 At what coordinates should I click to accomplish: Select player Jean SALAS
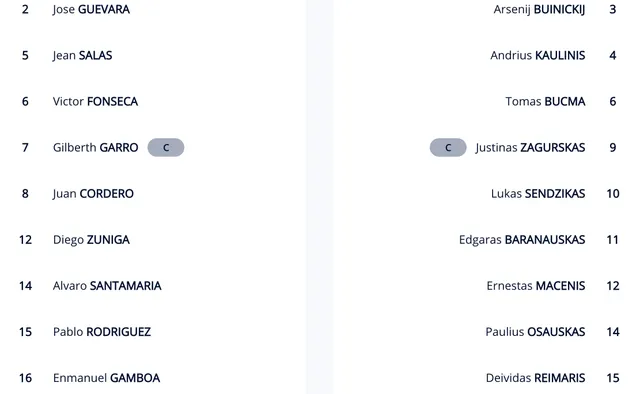click(x=82, y=56)
